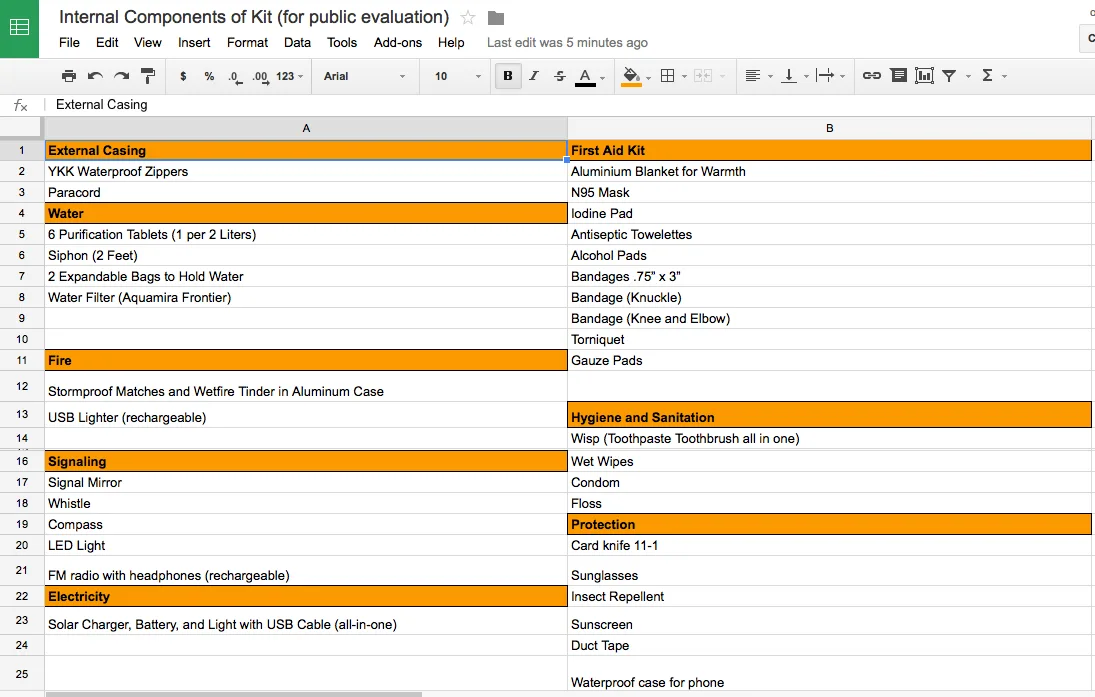Select the Torniquet cell
Screen dimensions: 1095x697
[830, 339]
